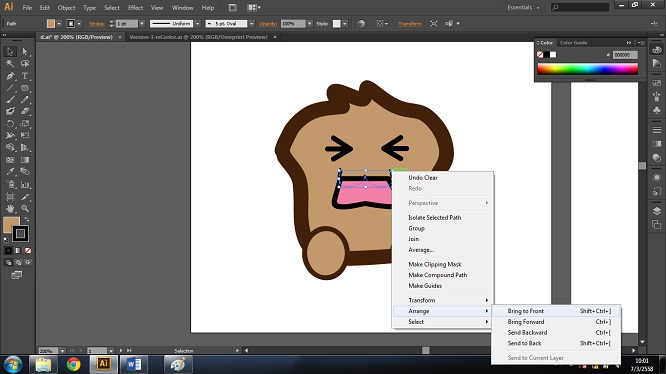Open Essentials workspace switcher

pyautogui.click(x=523, y=7)
